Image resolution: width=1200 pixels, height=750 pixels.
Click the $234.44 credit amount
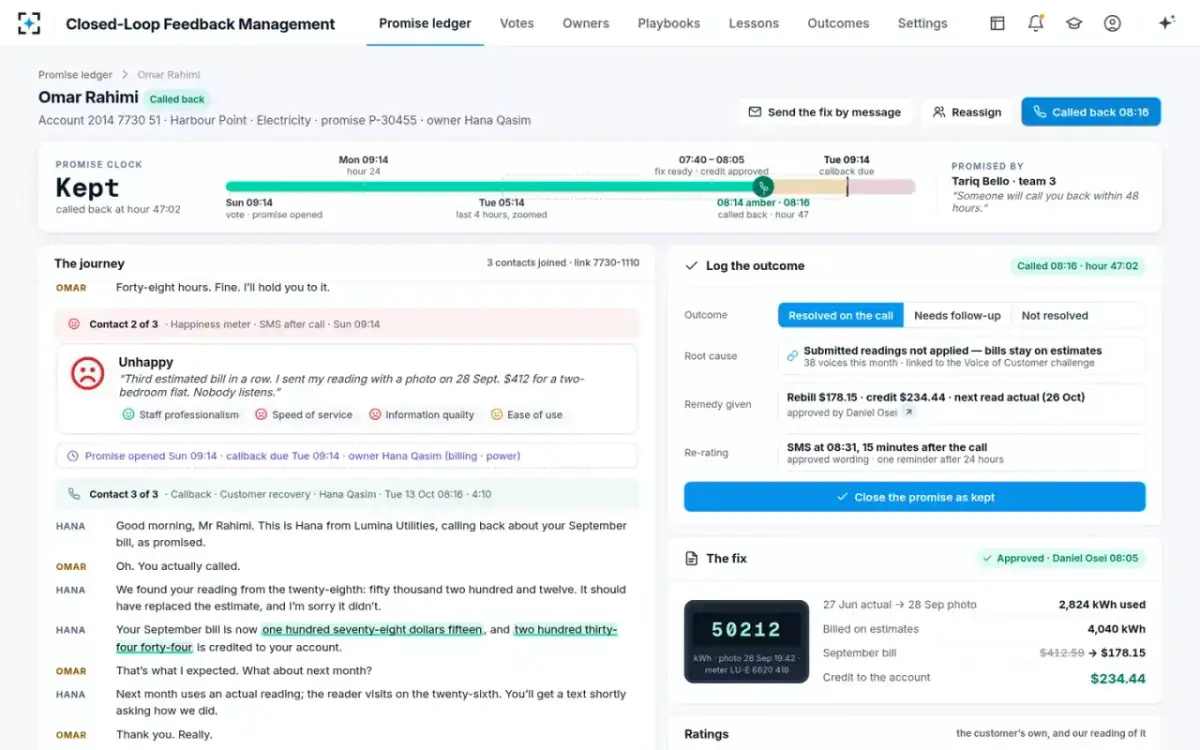pyautogui.click(x=1117, y=678)
